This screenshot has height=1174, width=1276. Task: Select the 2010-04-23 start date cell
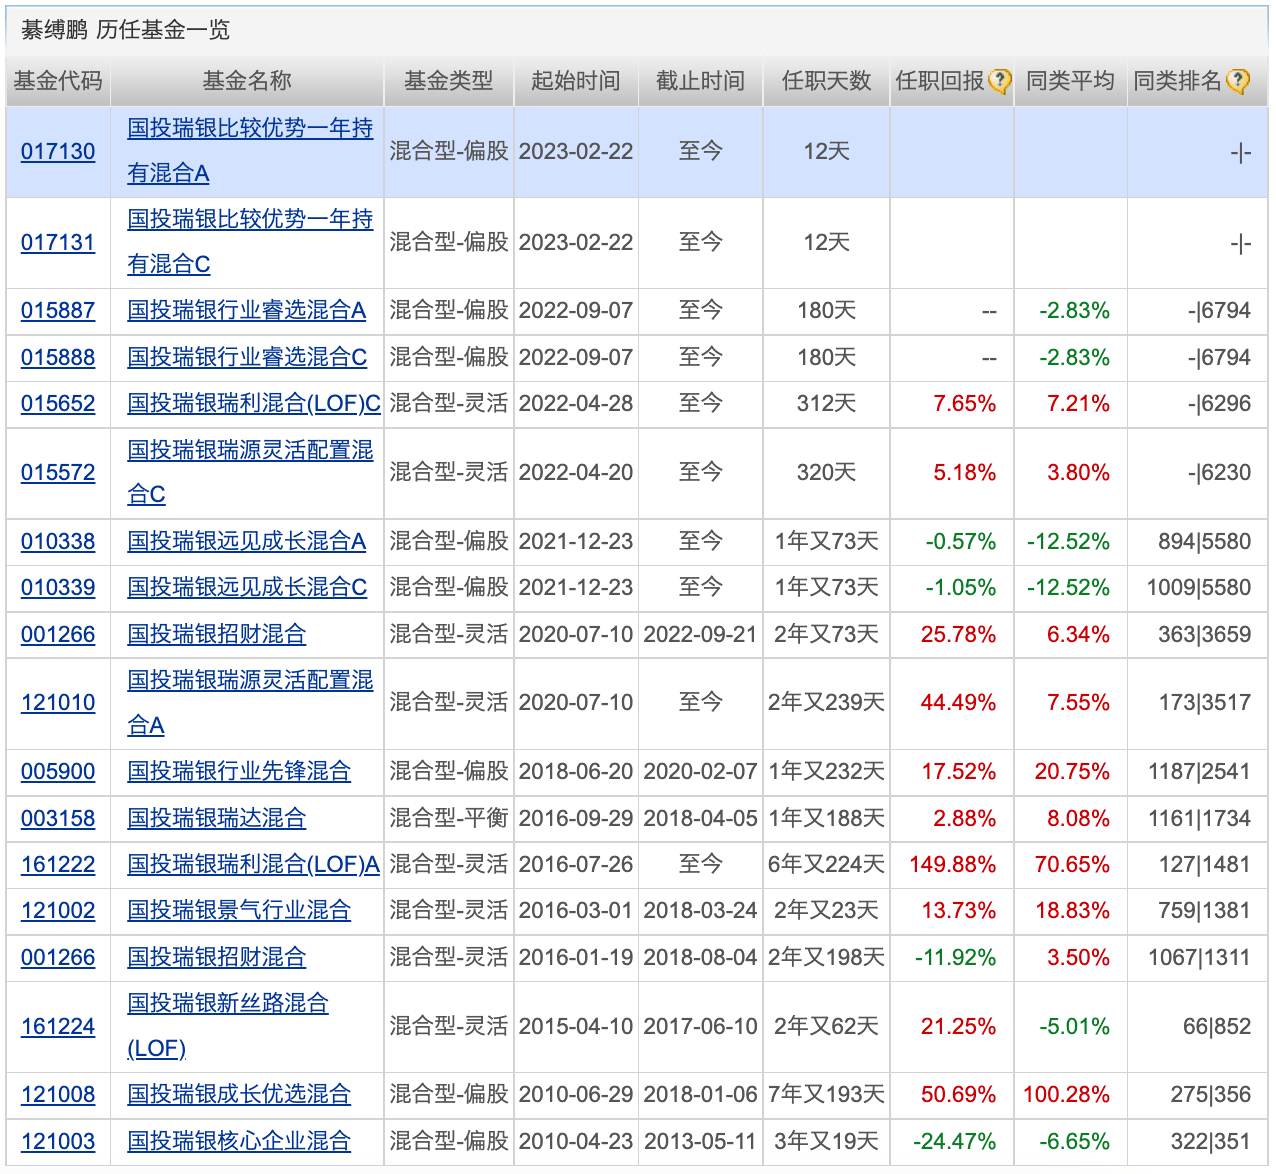(576, 1142)
